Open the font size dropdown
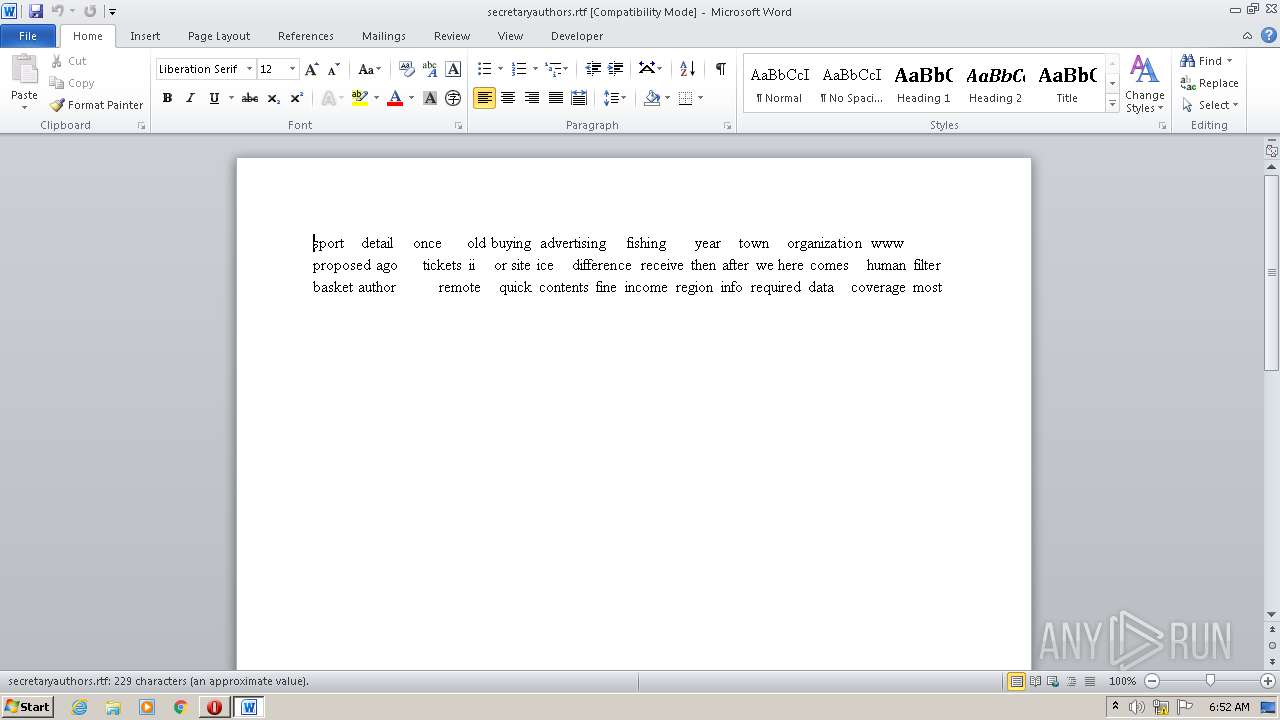Screen dimensions: 1280x720 point(292,69)
